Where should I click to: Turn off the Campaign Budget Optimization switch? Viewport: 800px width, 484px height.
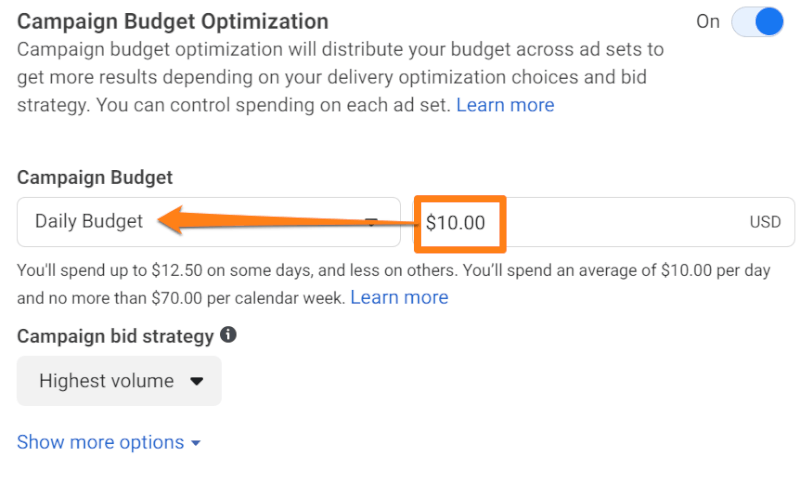757,22
